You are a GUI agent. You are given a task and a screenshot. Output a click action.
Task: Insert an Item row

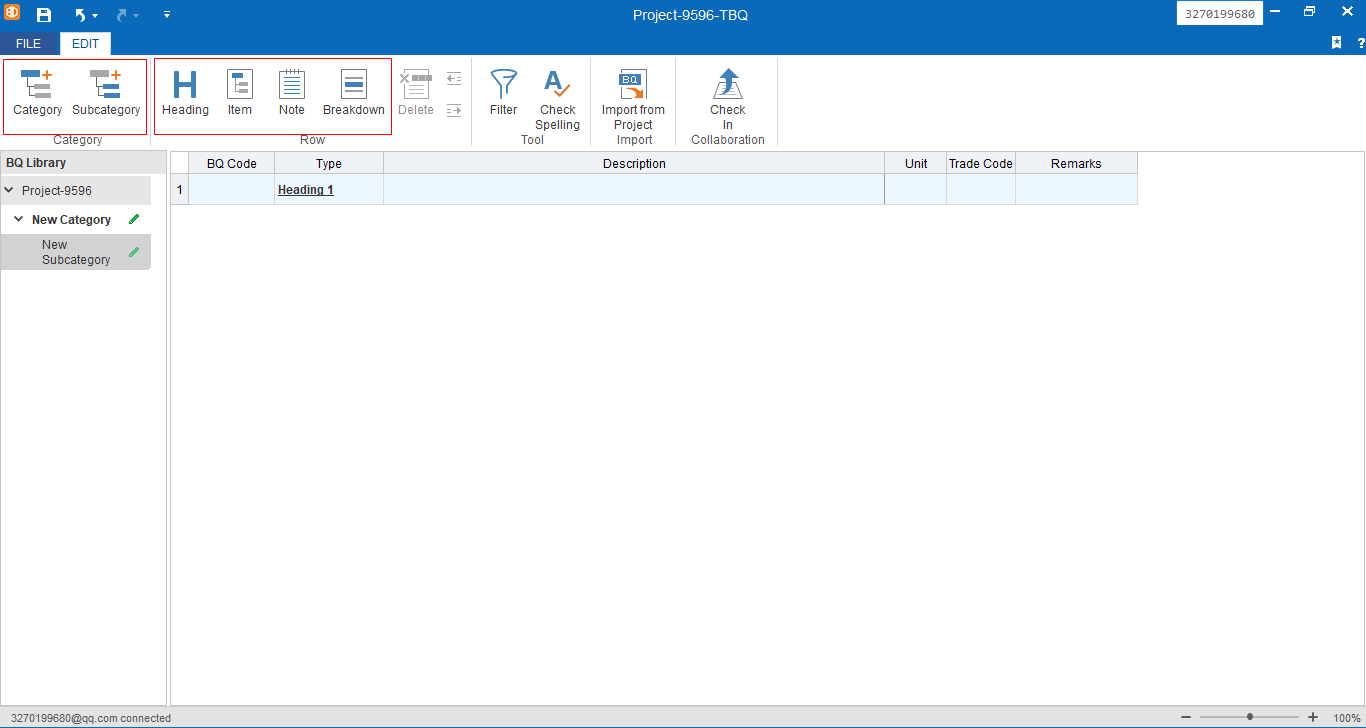pos(240,93)
